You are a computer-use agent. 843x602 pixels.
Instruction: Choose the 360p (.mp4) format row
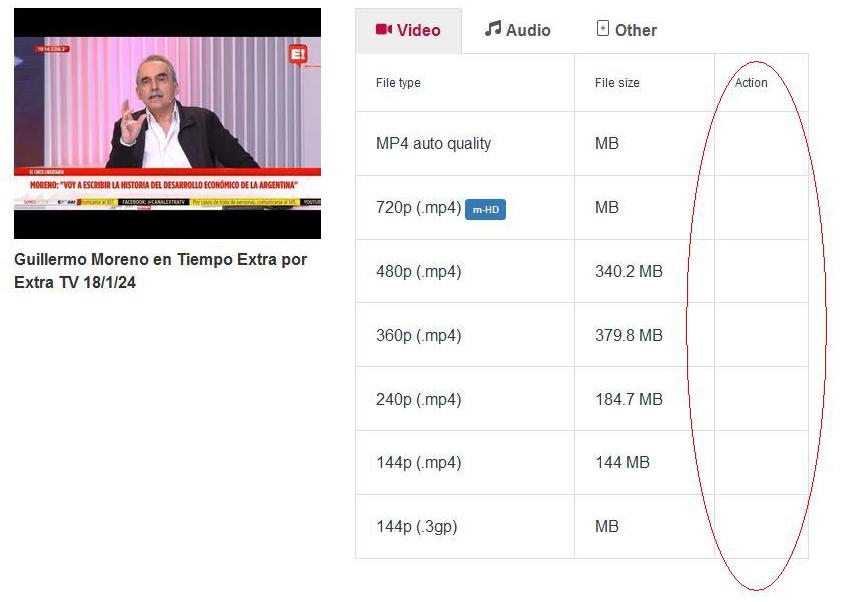(582, 335)
